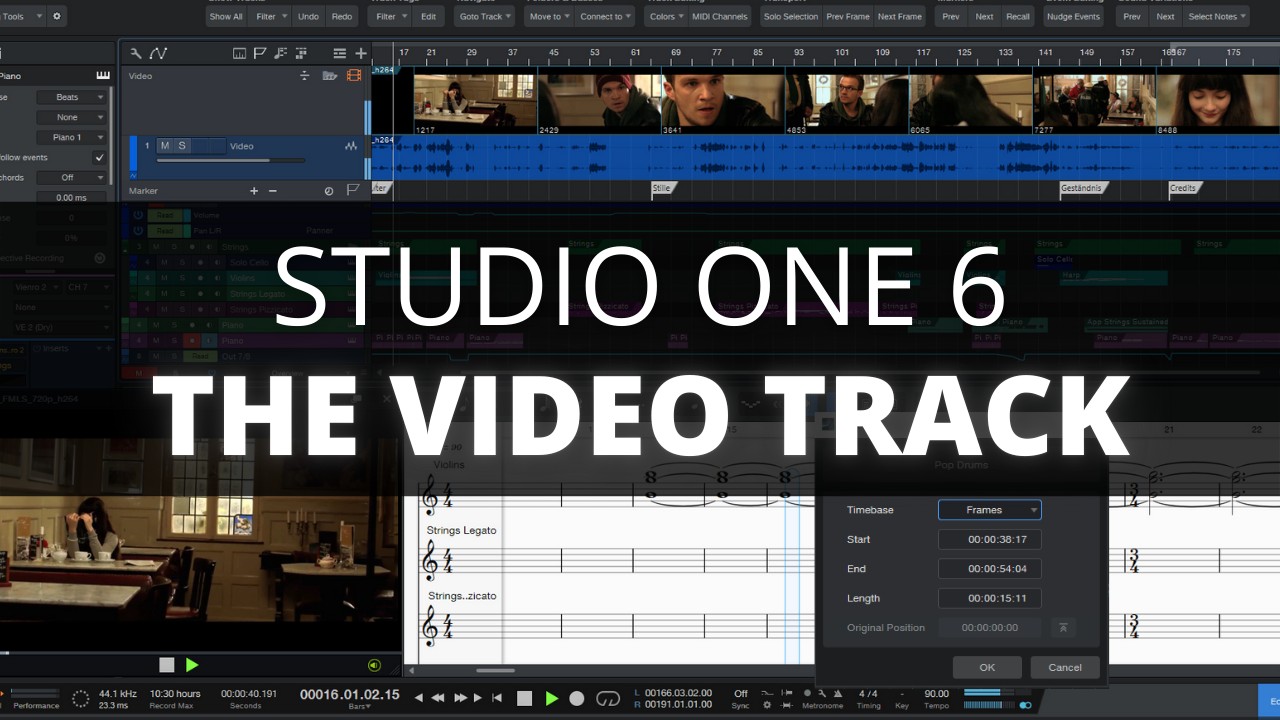
Task: Toggle the automation curve icon
Action: (x=158, y=53)
